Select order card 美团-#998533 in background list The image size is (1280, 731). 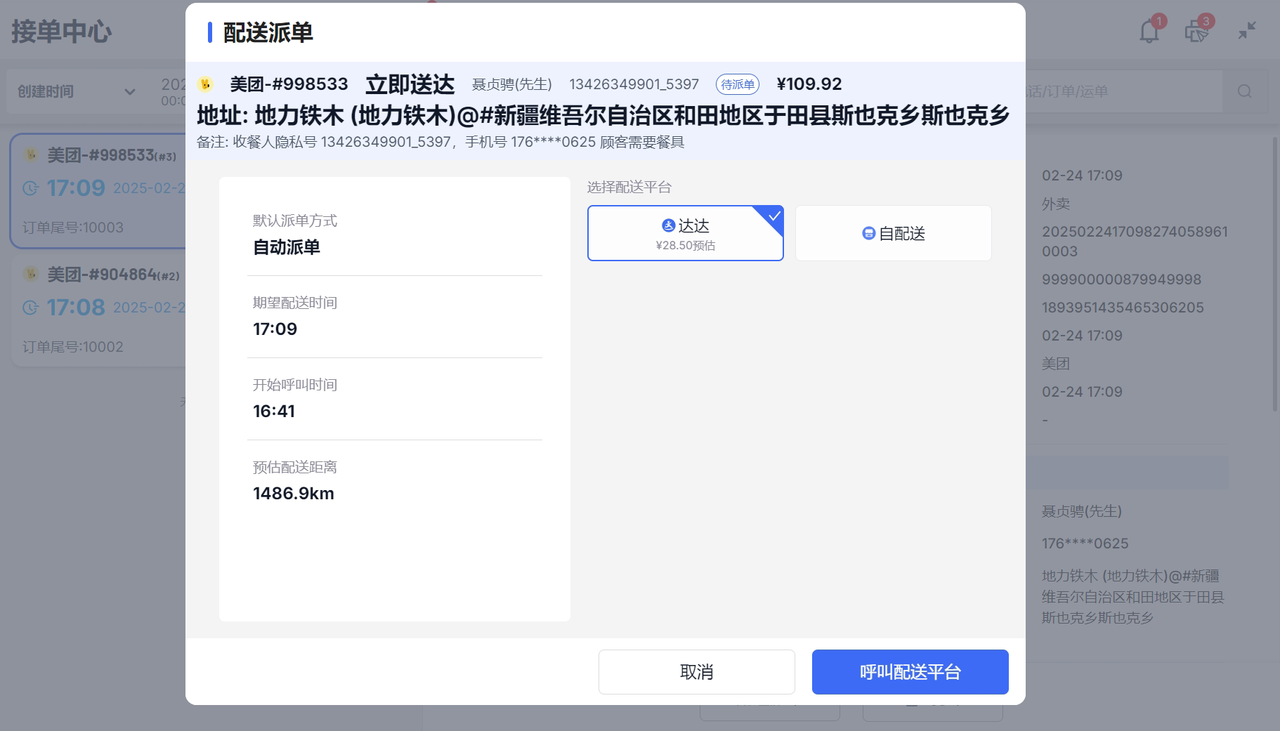[98, 191]
